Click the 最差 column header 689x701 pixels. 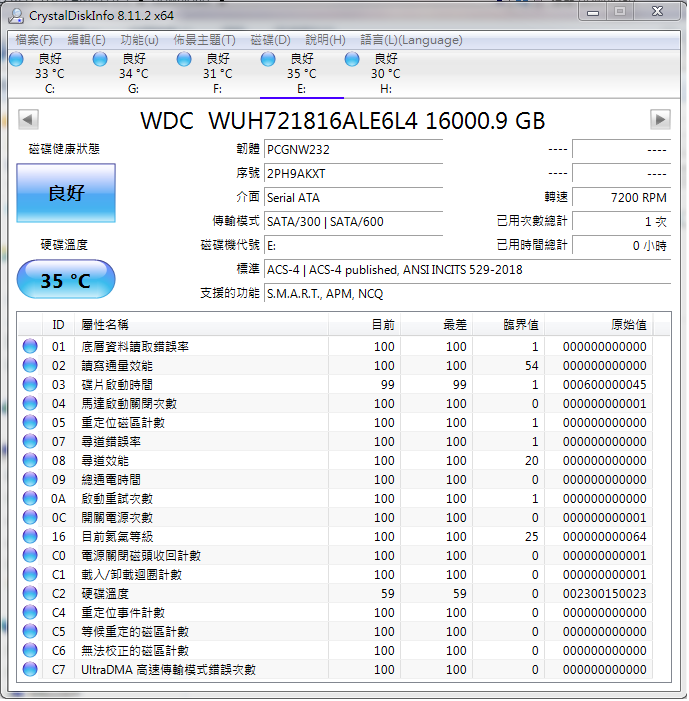coord(436,325)
